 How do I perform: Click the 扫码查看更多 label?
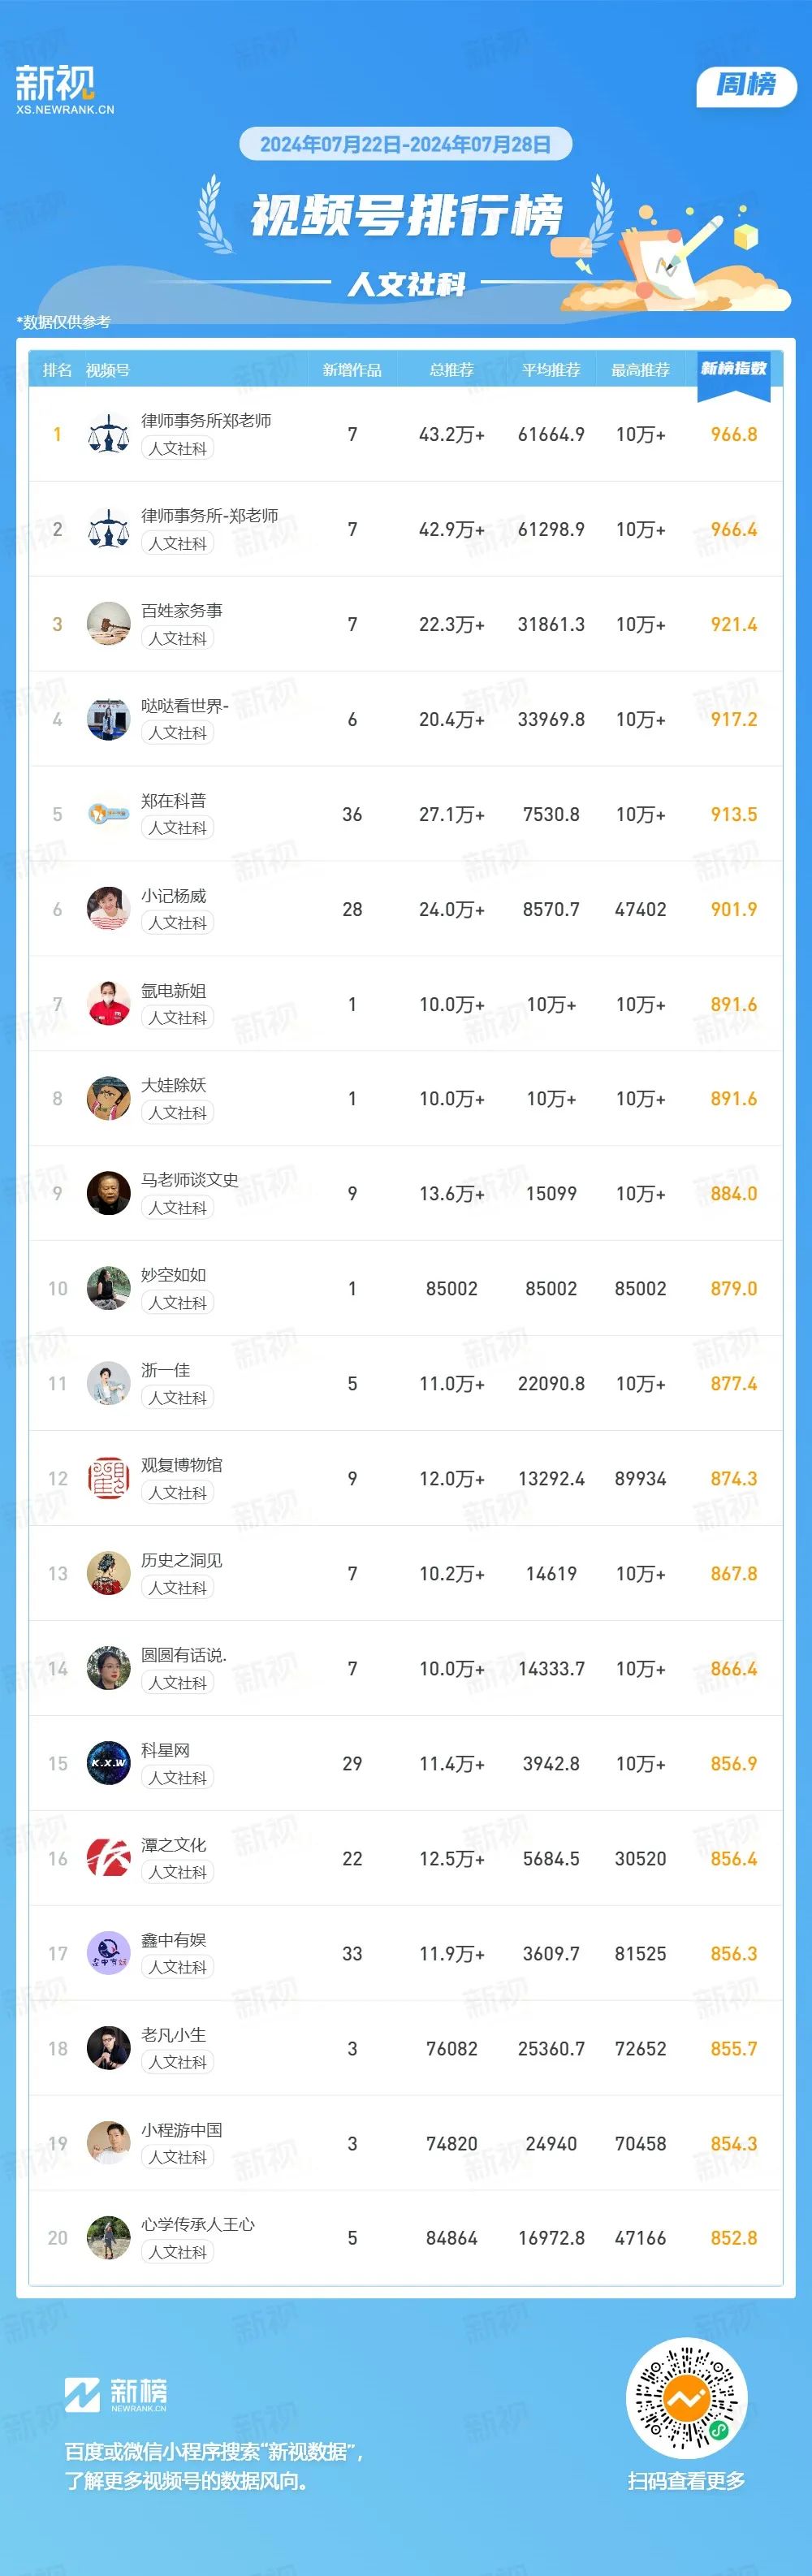point(686,2480)
